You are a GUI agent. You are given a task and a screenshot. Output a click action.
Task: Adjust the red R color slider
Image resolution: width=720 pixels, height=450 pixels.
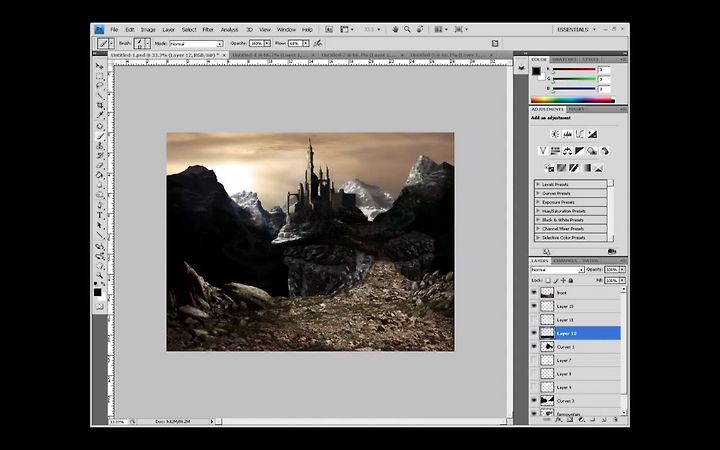pyautogui.click(x=574, y=70)
